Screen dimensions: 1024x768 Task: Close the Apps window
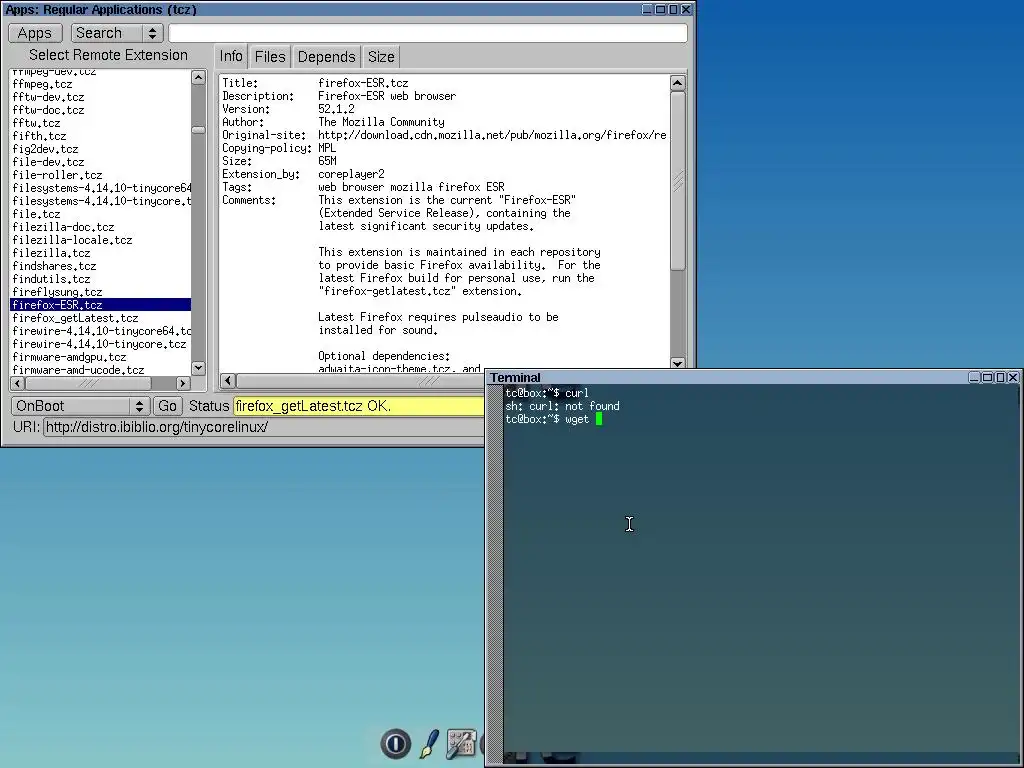pos(686,9)
